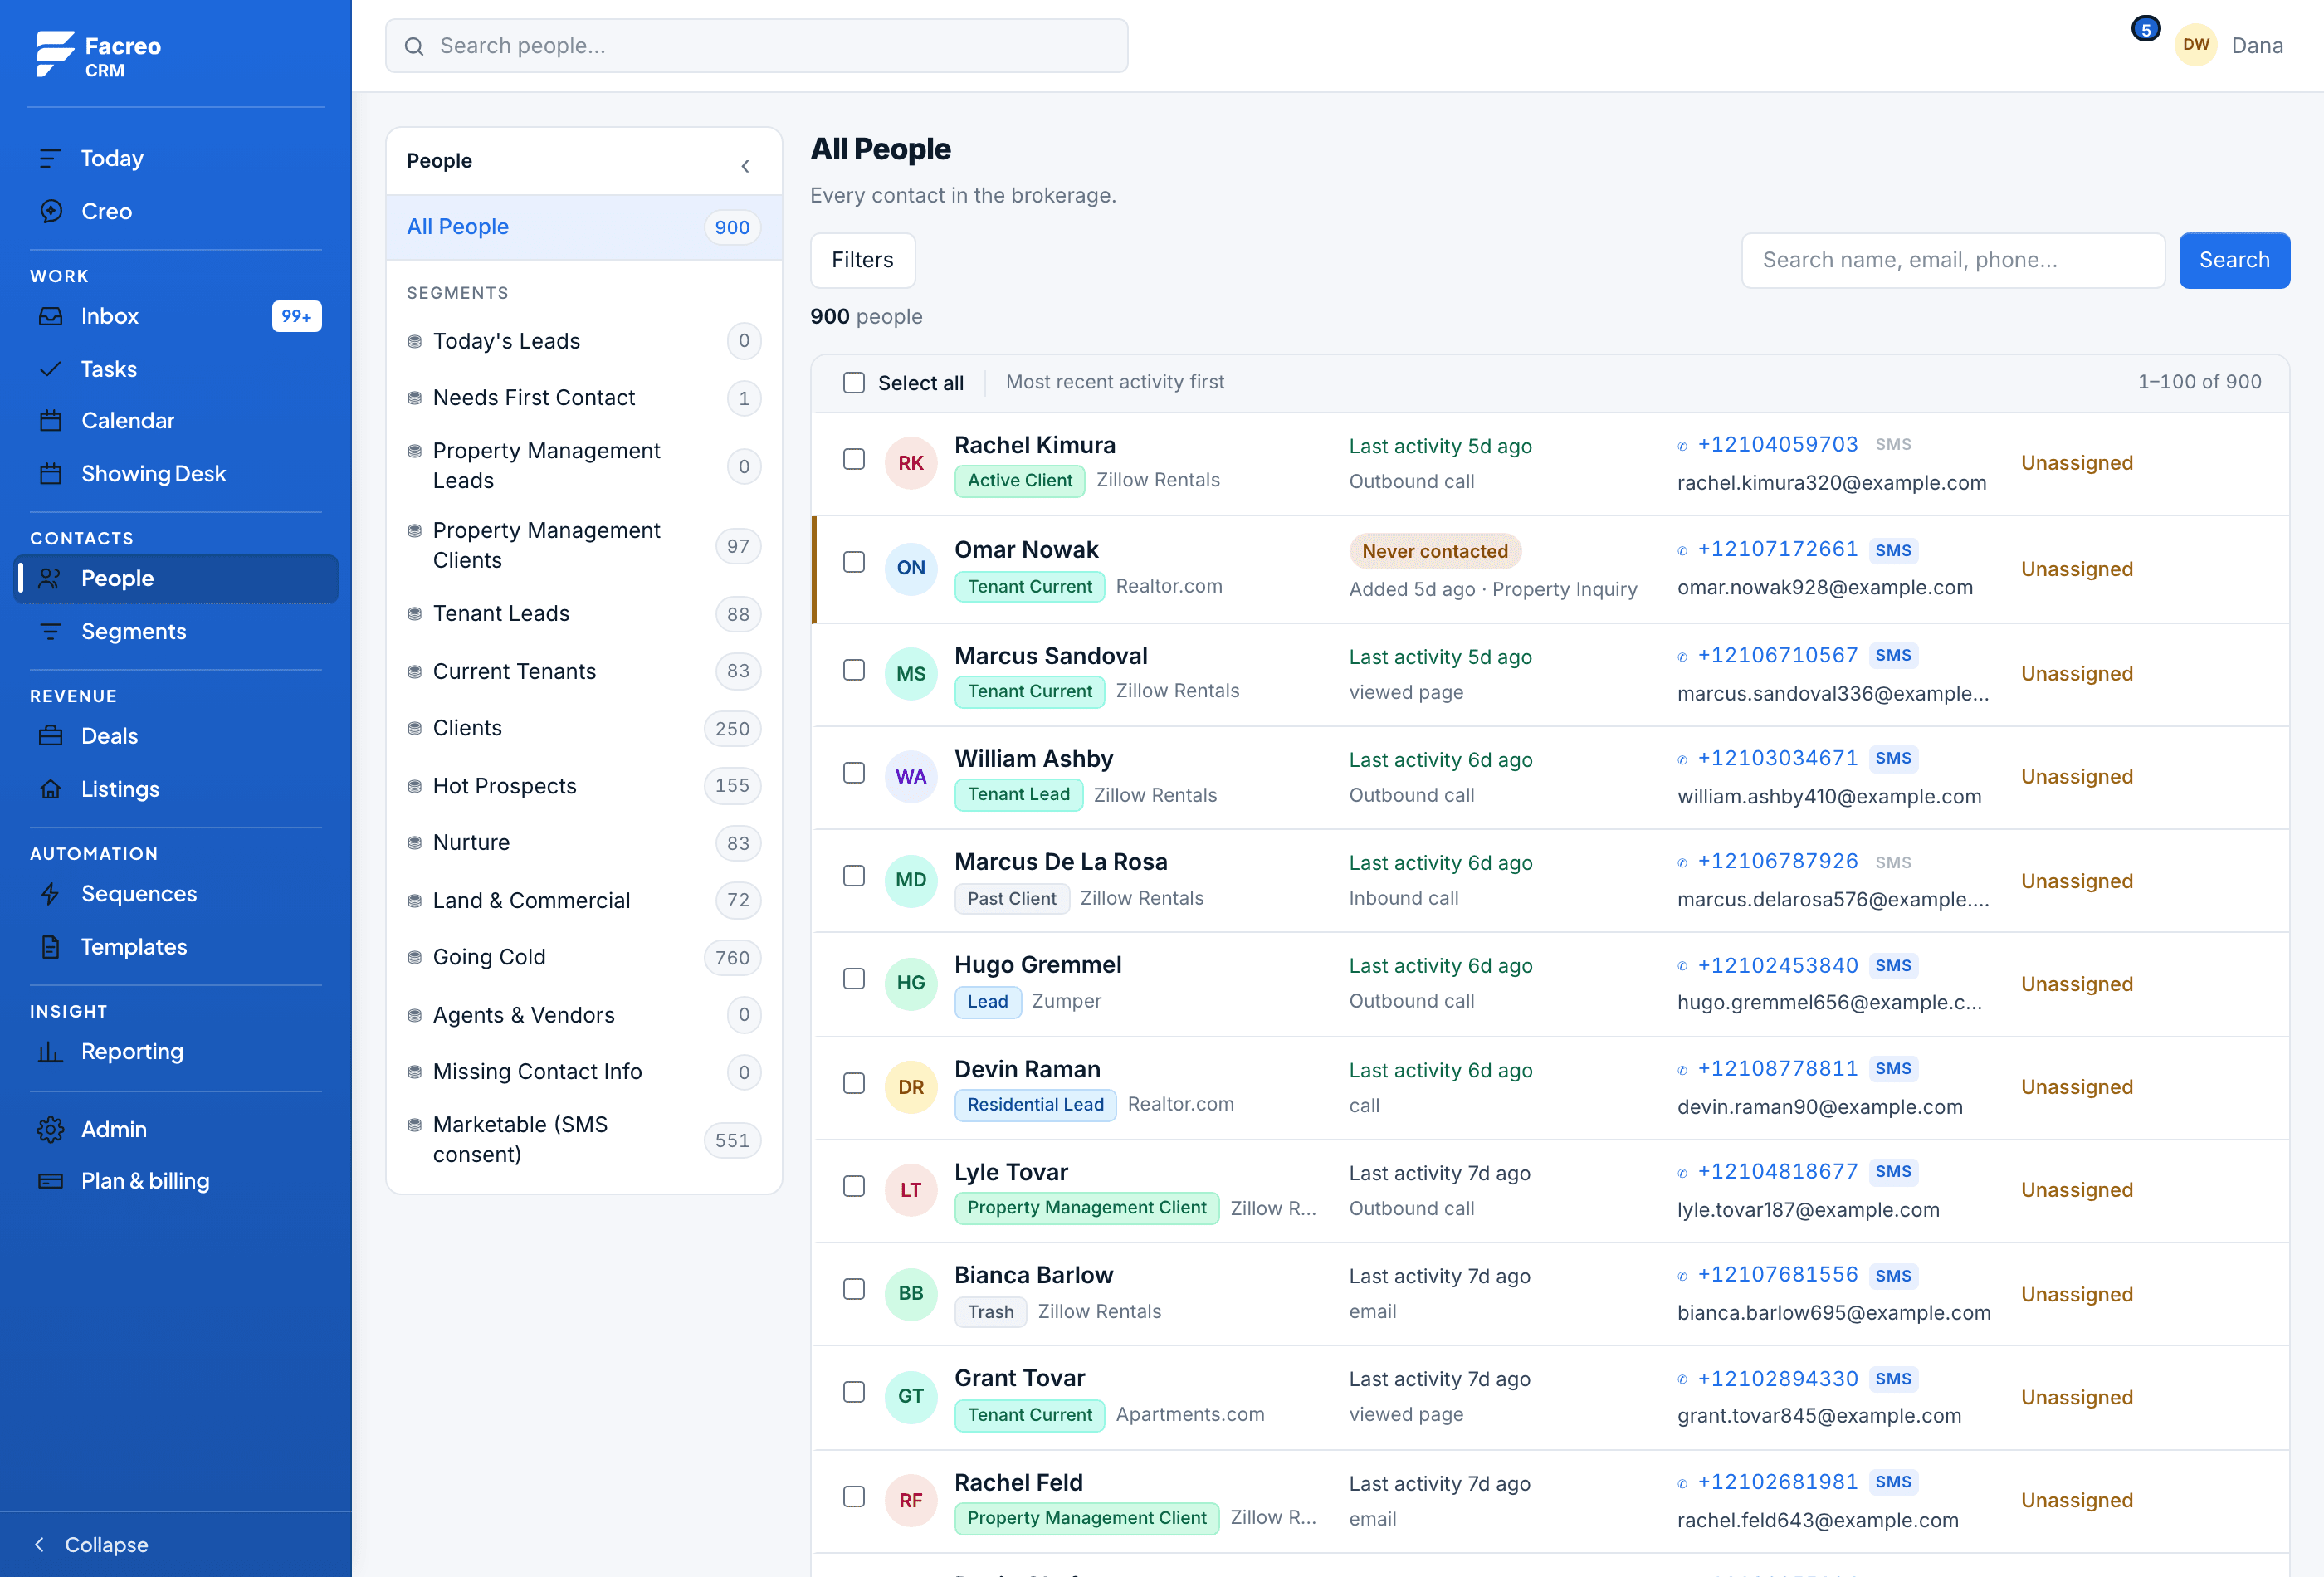Open Plan & billing card icon
This screenshot has height=1577, width=2324.
pos(50,1181)
